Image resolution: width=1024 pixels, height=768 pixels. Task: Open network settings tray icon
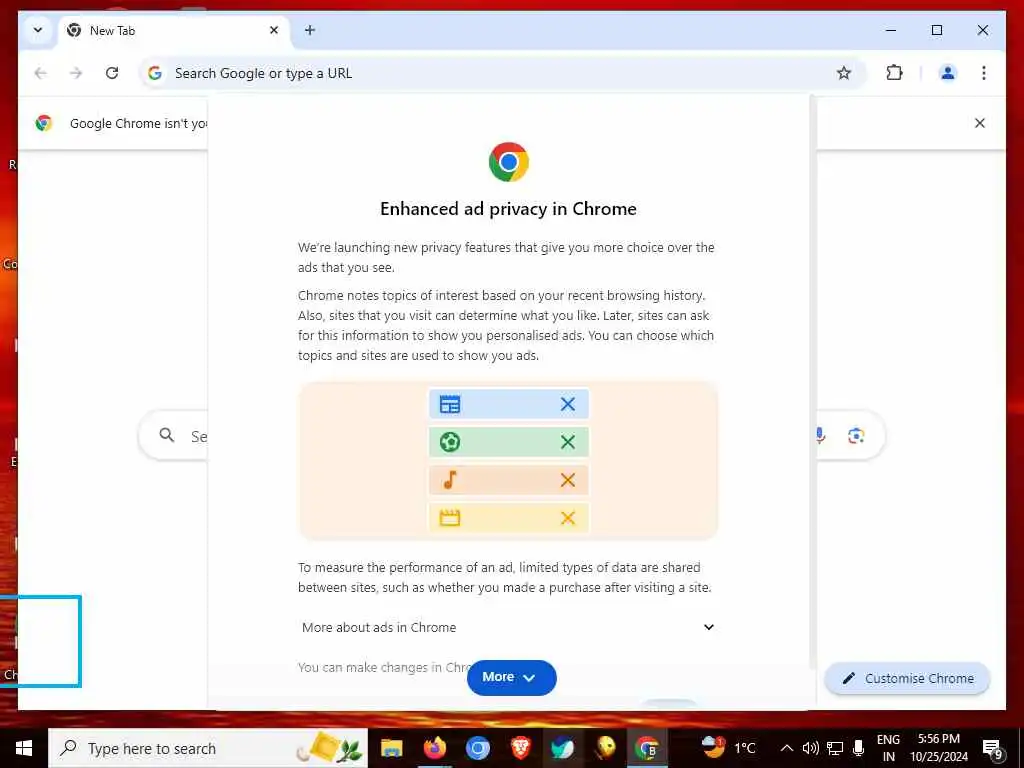coord(835,748)
